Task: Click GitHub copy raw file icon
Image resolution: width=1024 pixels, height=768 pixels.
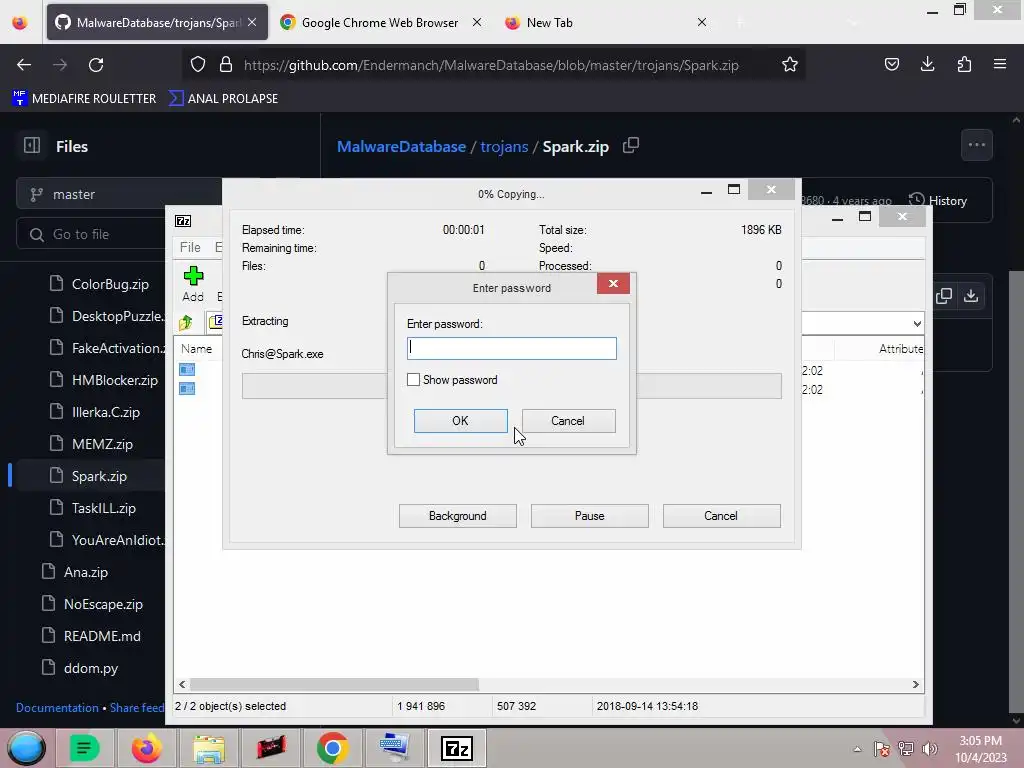Action: [x=943, y=296]
